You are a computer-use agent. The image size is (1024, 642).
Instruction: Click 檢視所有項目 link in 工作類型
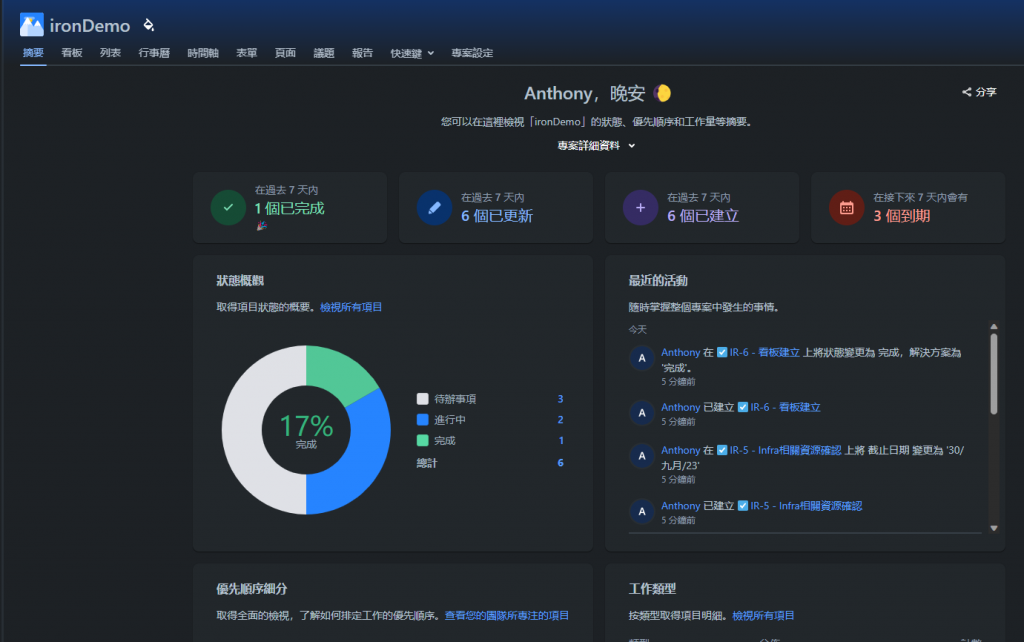tap(763, 615)
